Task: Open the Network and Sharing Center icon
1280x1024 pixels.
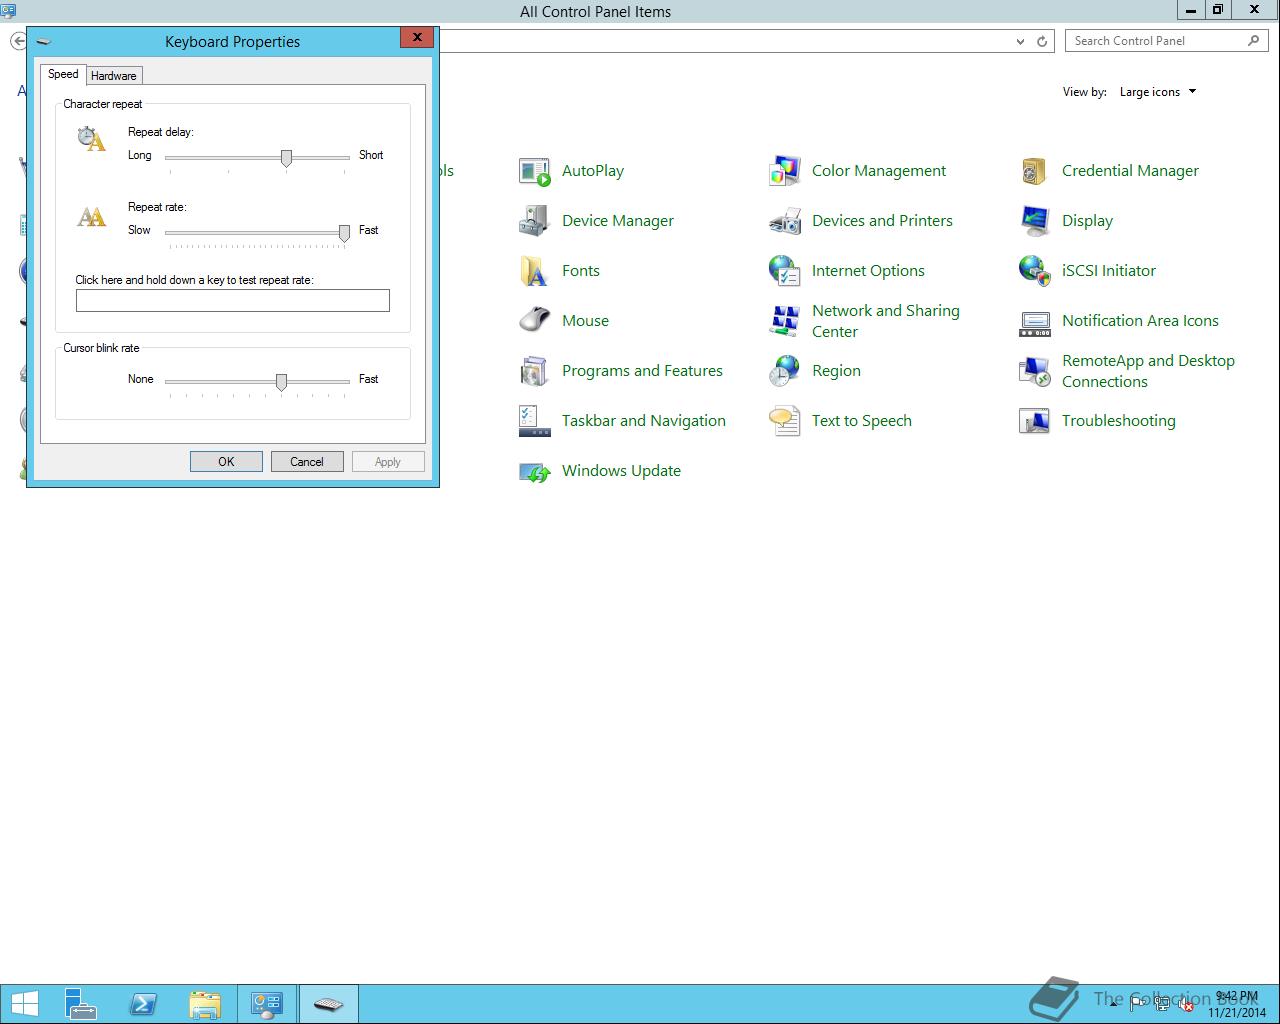Action: click(x=785, y=321)
